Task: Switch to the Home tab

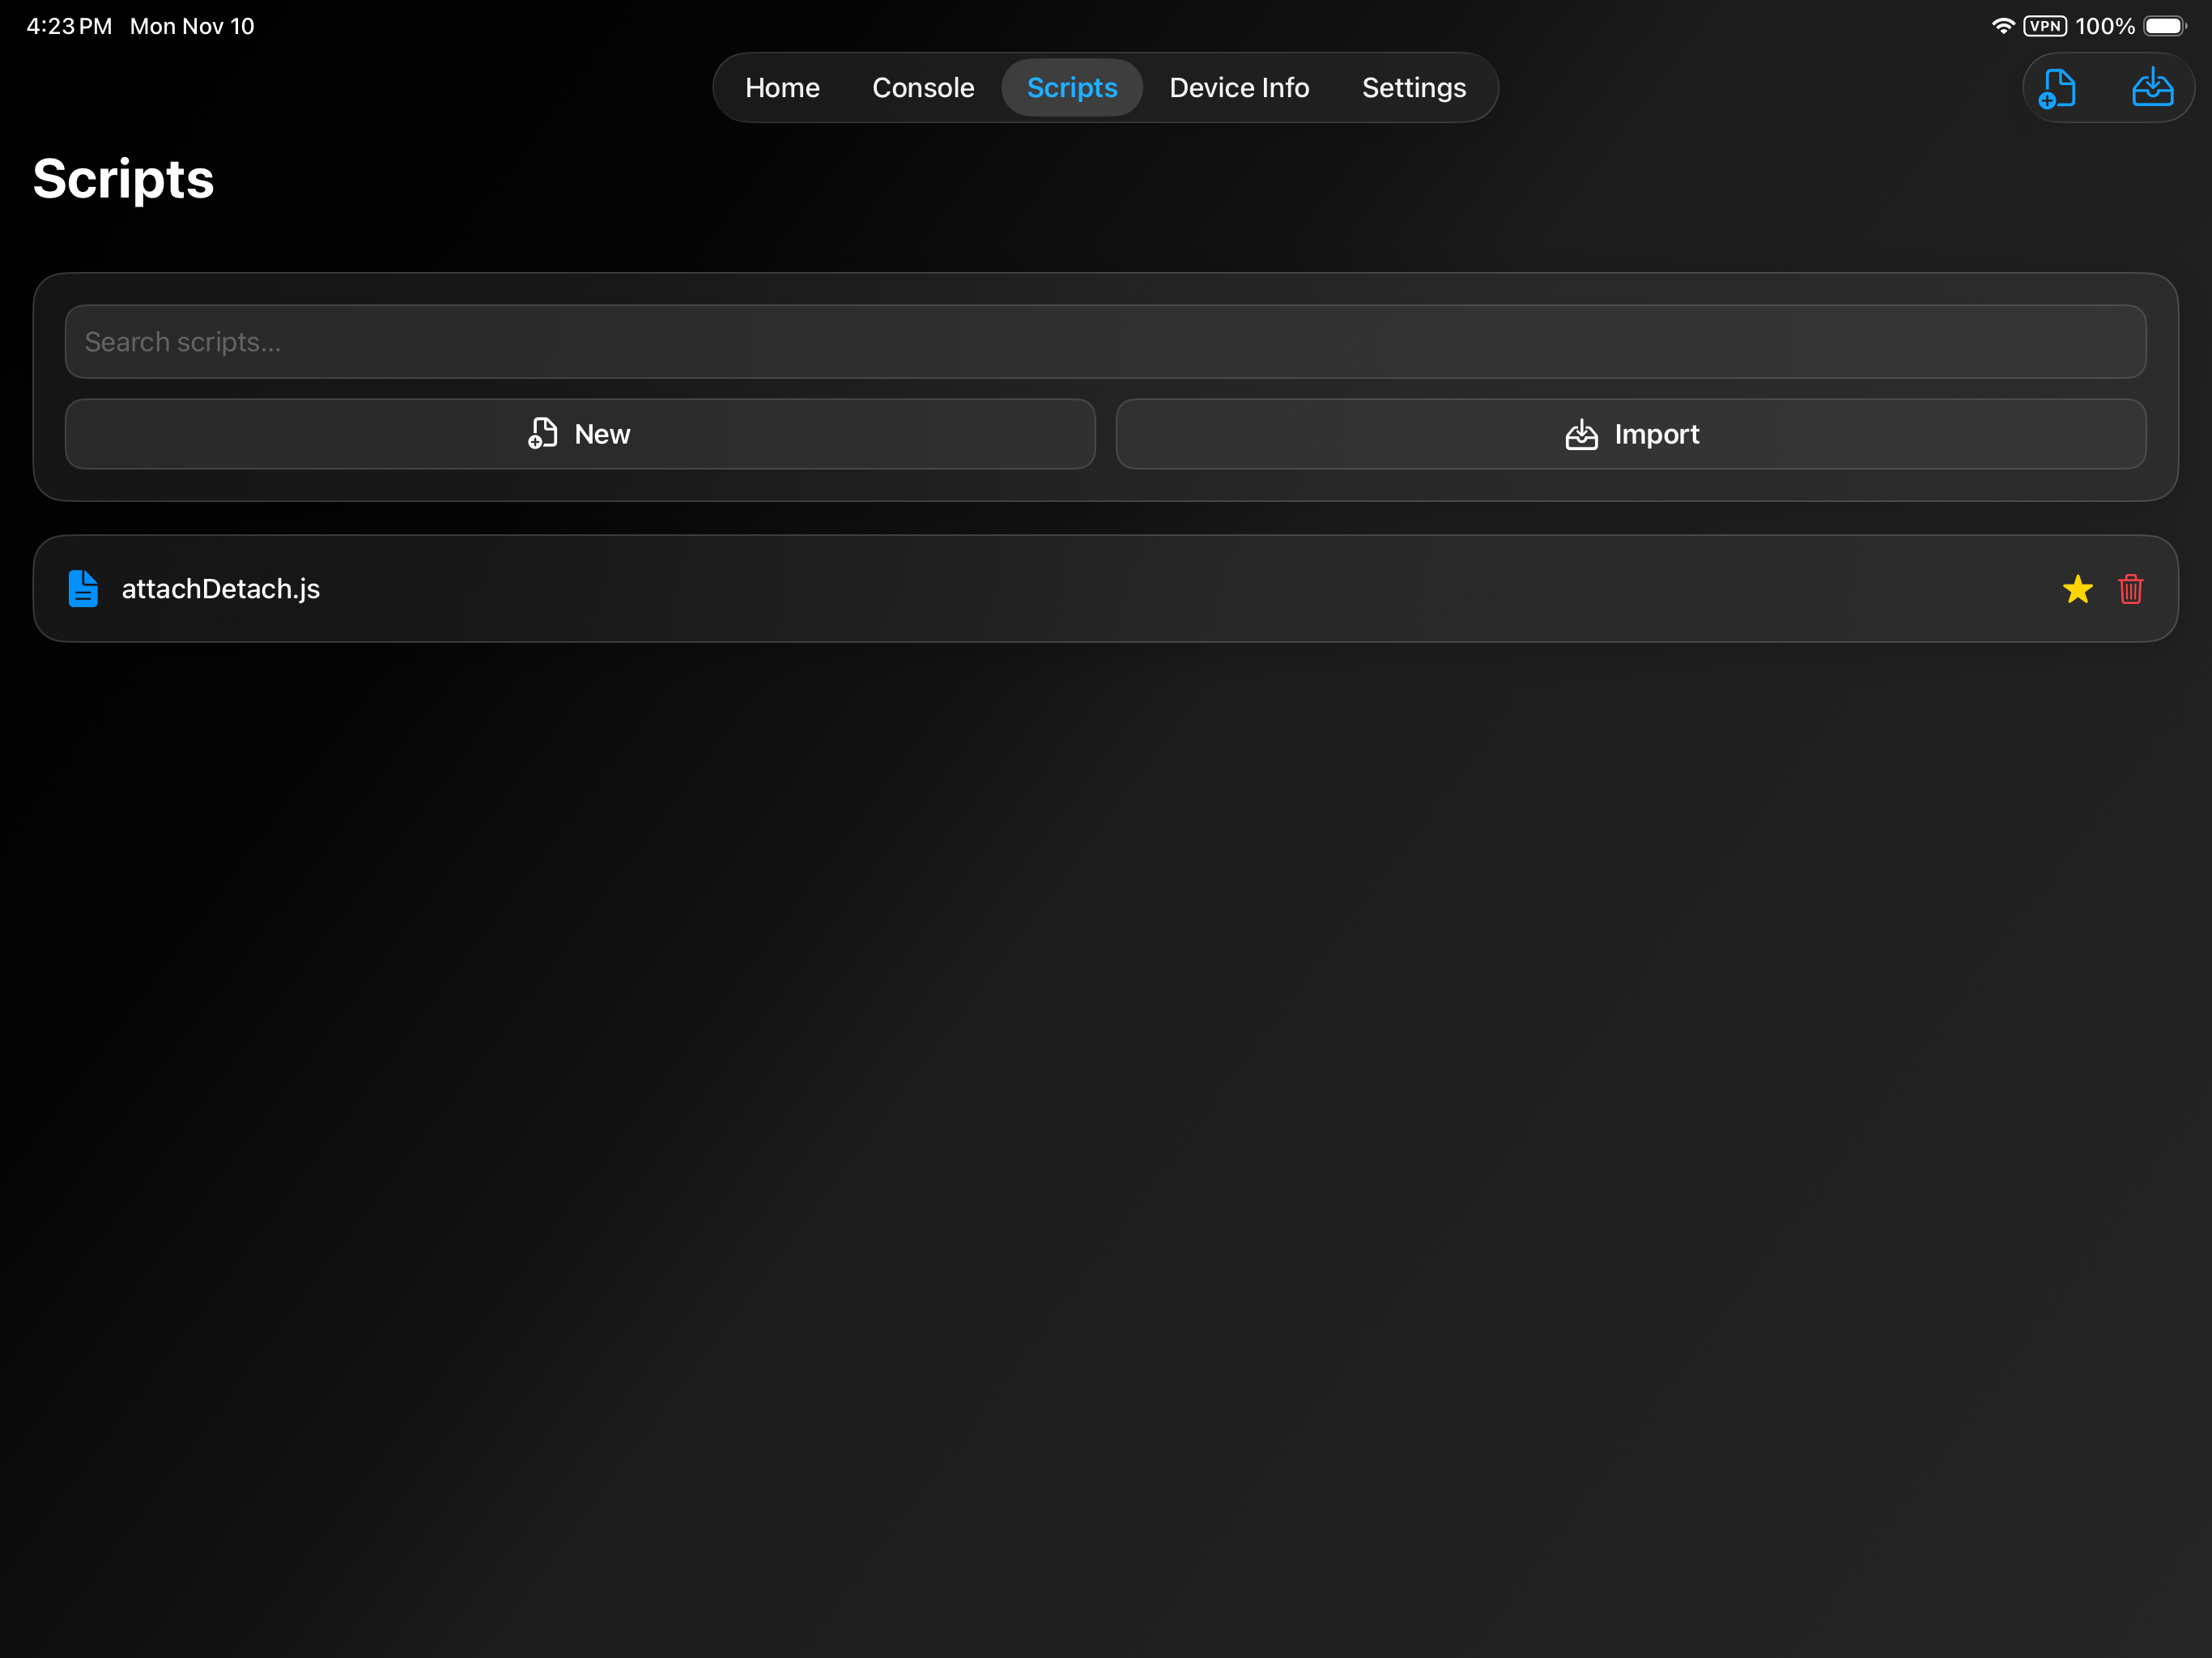Action: tap(782, 88)
